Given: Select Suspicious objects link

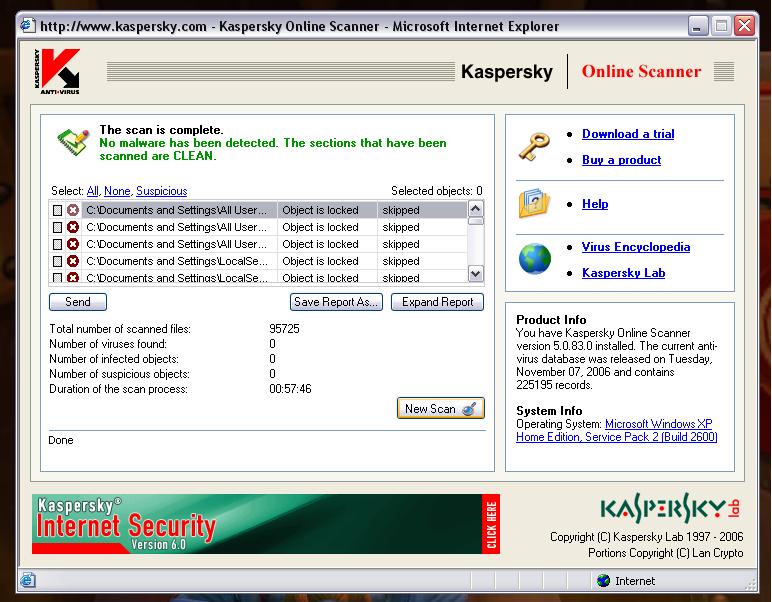Looking at the screenshot, I should click(161, 191).
